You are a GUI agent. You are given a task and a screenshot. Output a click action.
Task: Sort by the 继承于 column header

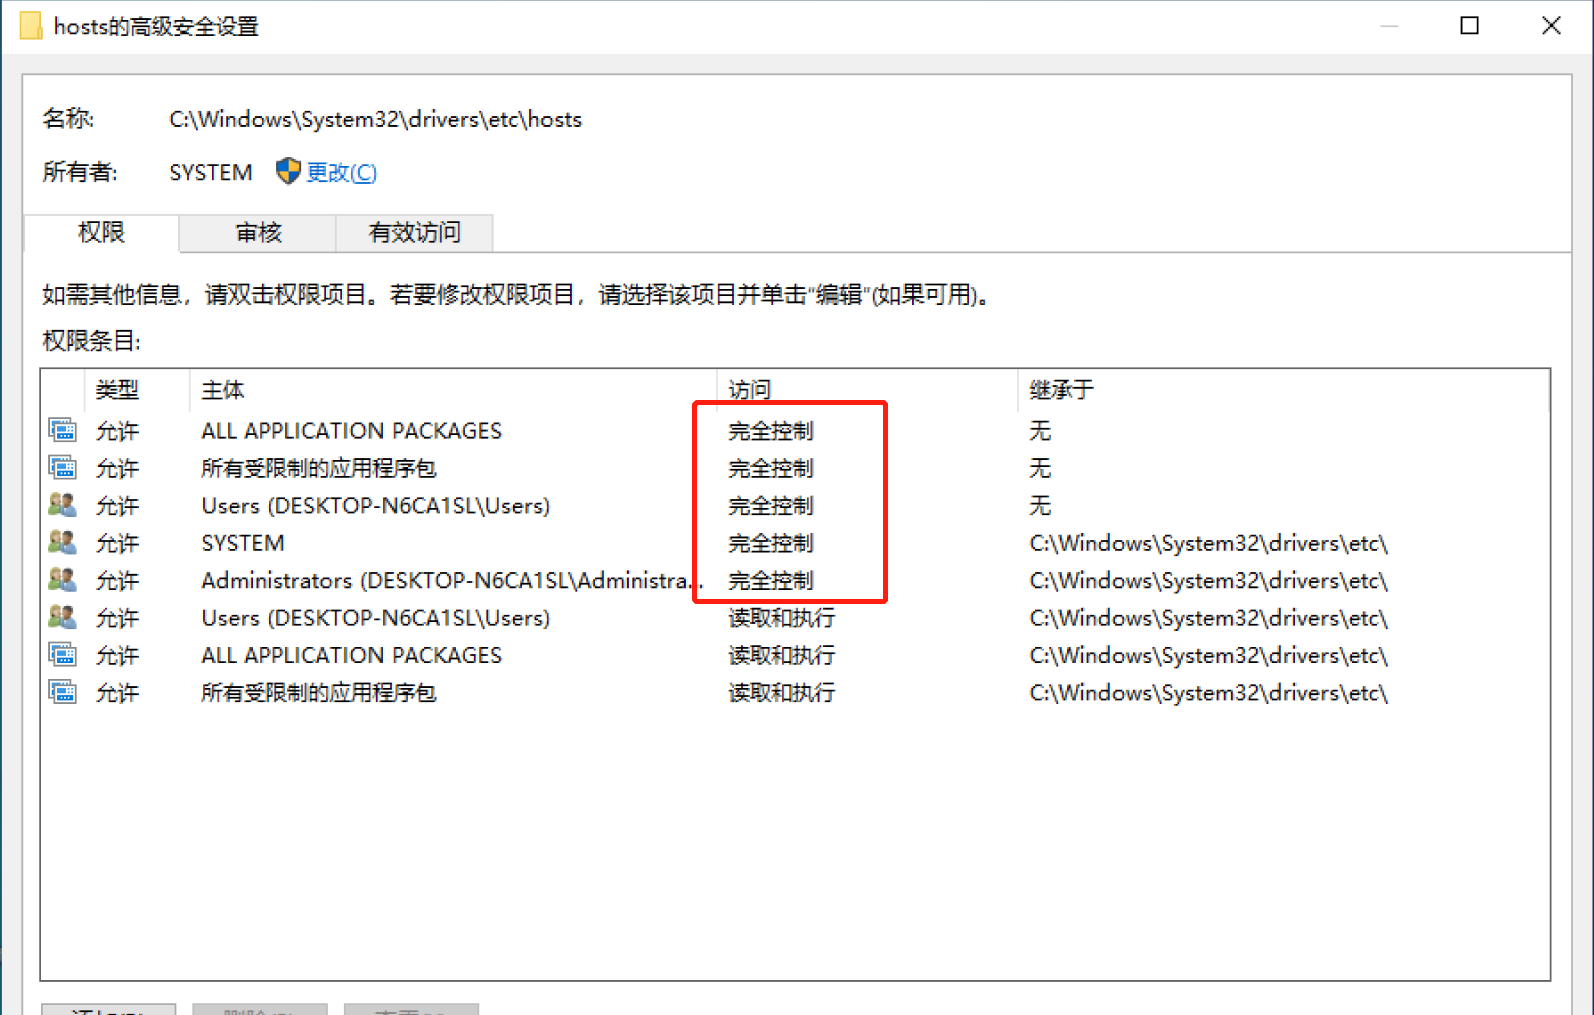pyautogui.click(x=1061, y=389)
